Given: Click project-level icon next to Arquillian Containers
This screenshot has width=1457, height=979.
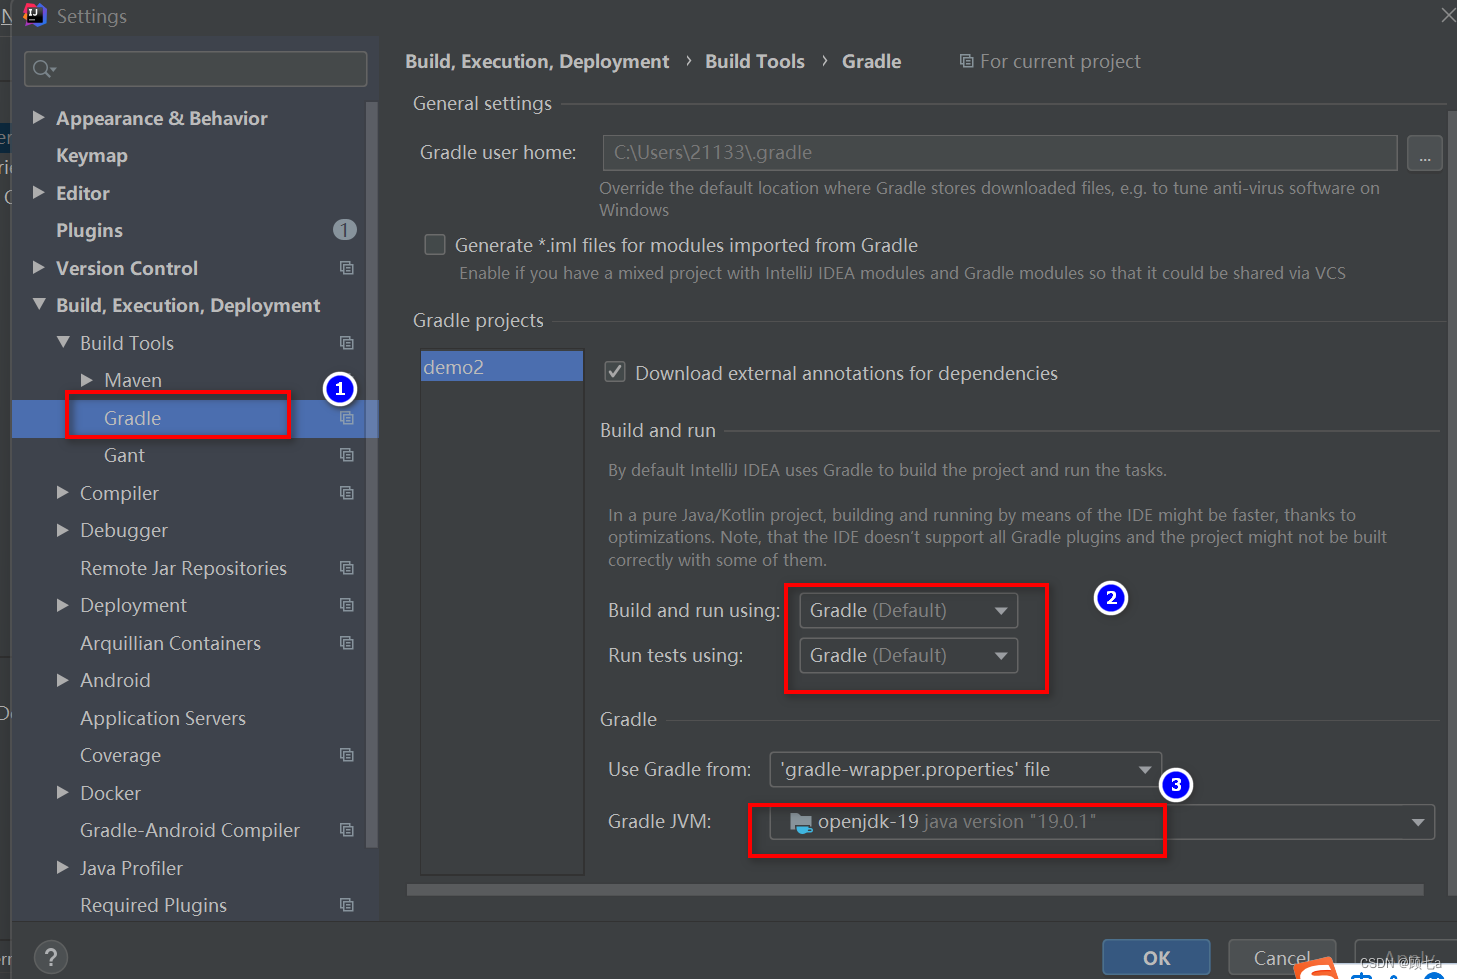Looking at the screenshot, I should 347,643.
